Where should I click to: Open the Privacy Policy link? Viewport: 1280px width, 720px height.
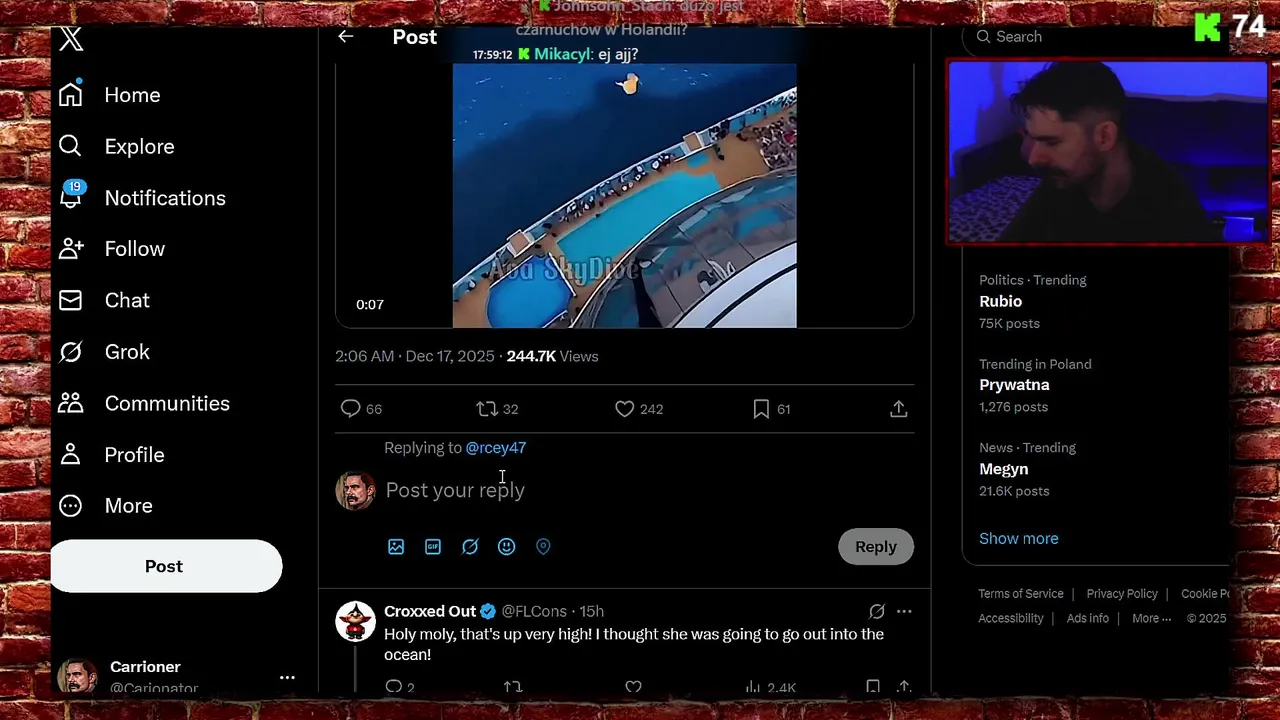click(x=1122, y=594)
